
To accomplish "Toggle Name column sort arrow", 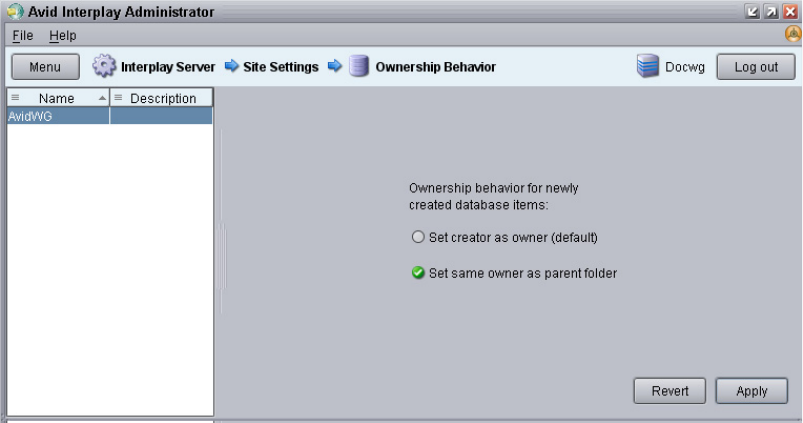I will (x=102, y=98).
